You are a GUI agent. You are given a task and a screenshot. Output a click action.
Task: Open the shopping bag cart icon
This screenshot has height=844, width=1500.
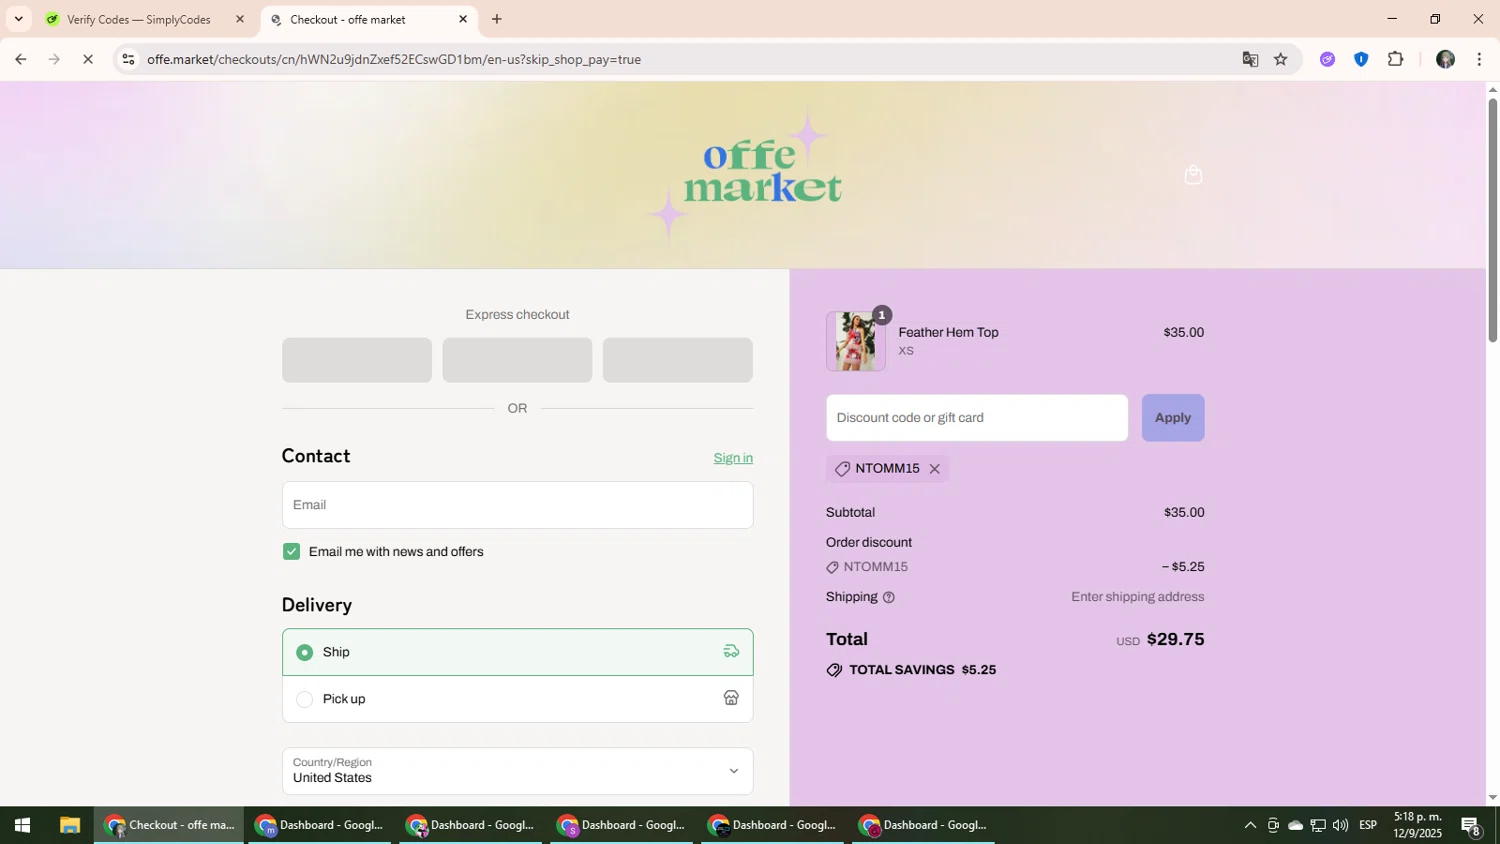1193,175
